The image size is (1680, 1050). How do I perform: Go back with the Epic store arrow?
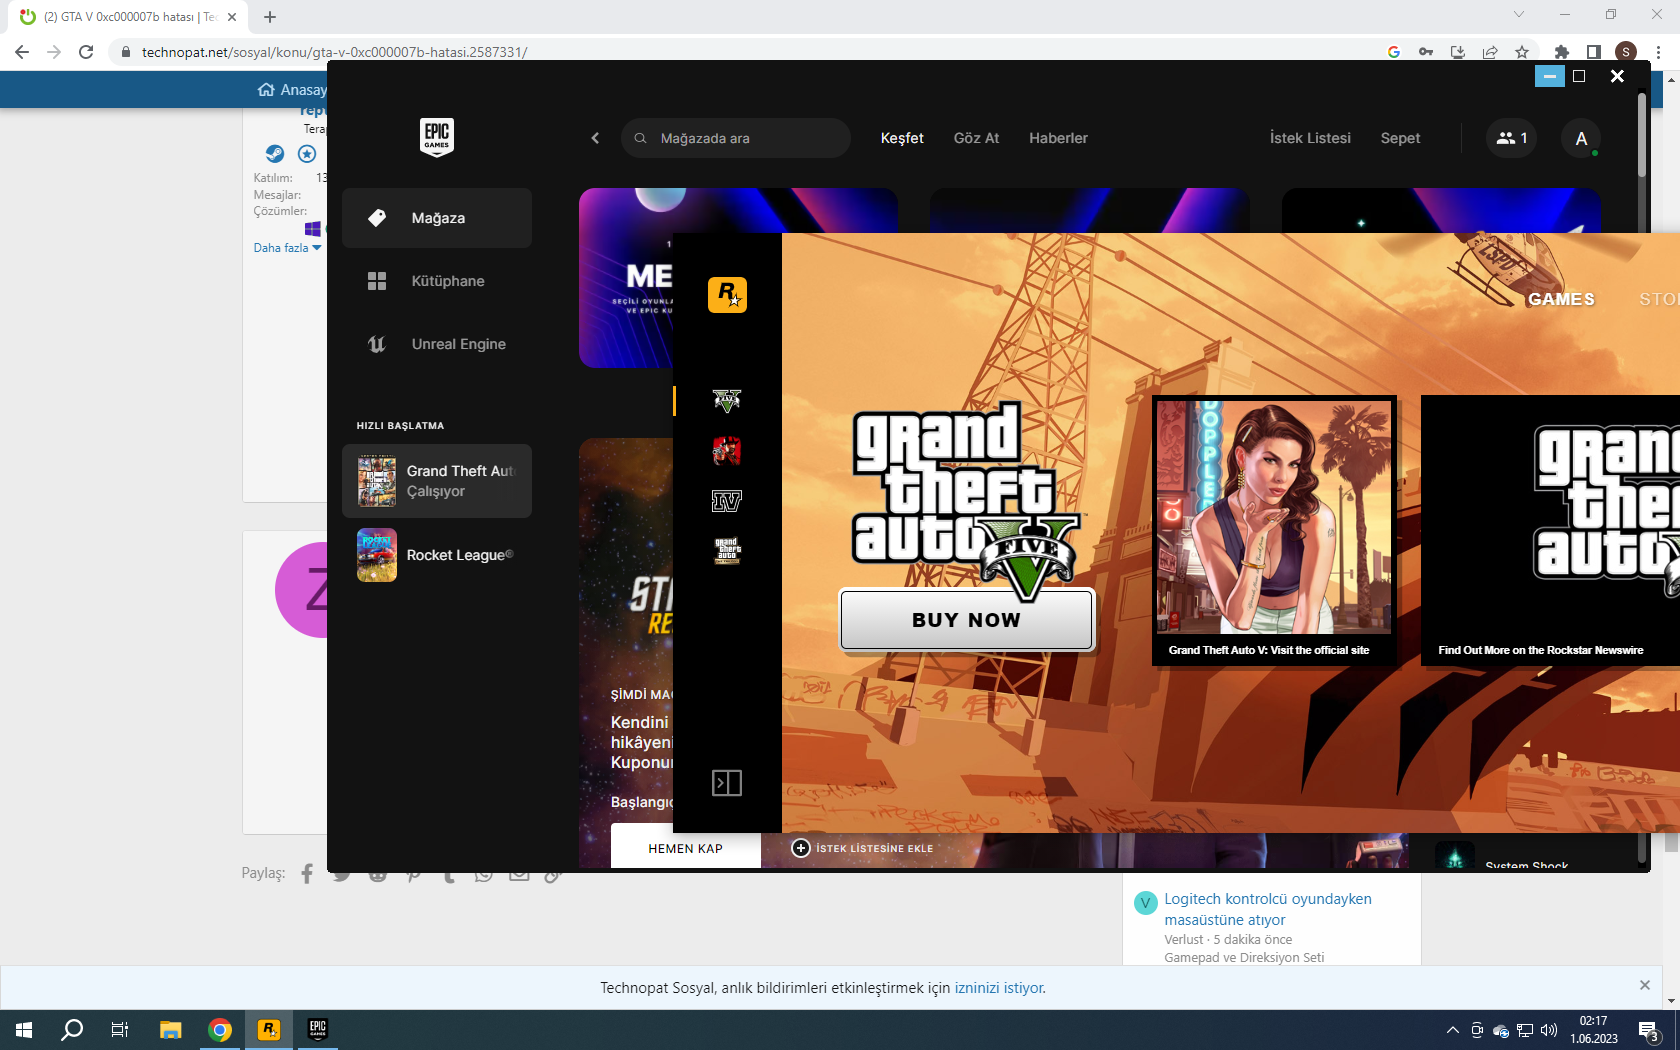tap(595, 138)
